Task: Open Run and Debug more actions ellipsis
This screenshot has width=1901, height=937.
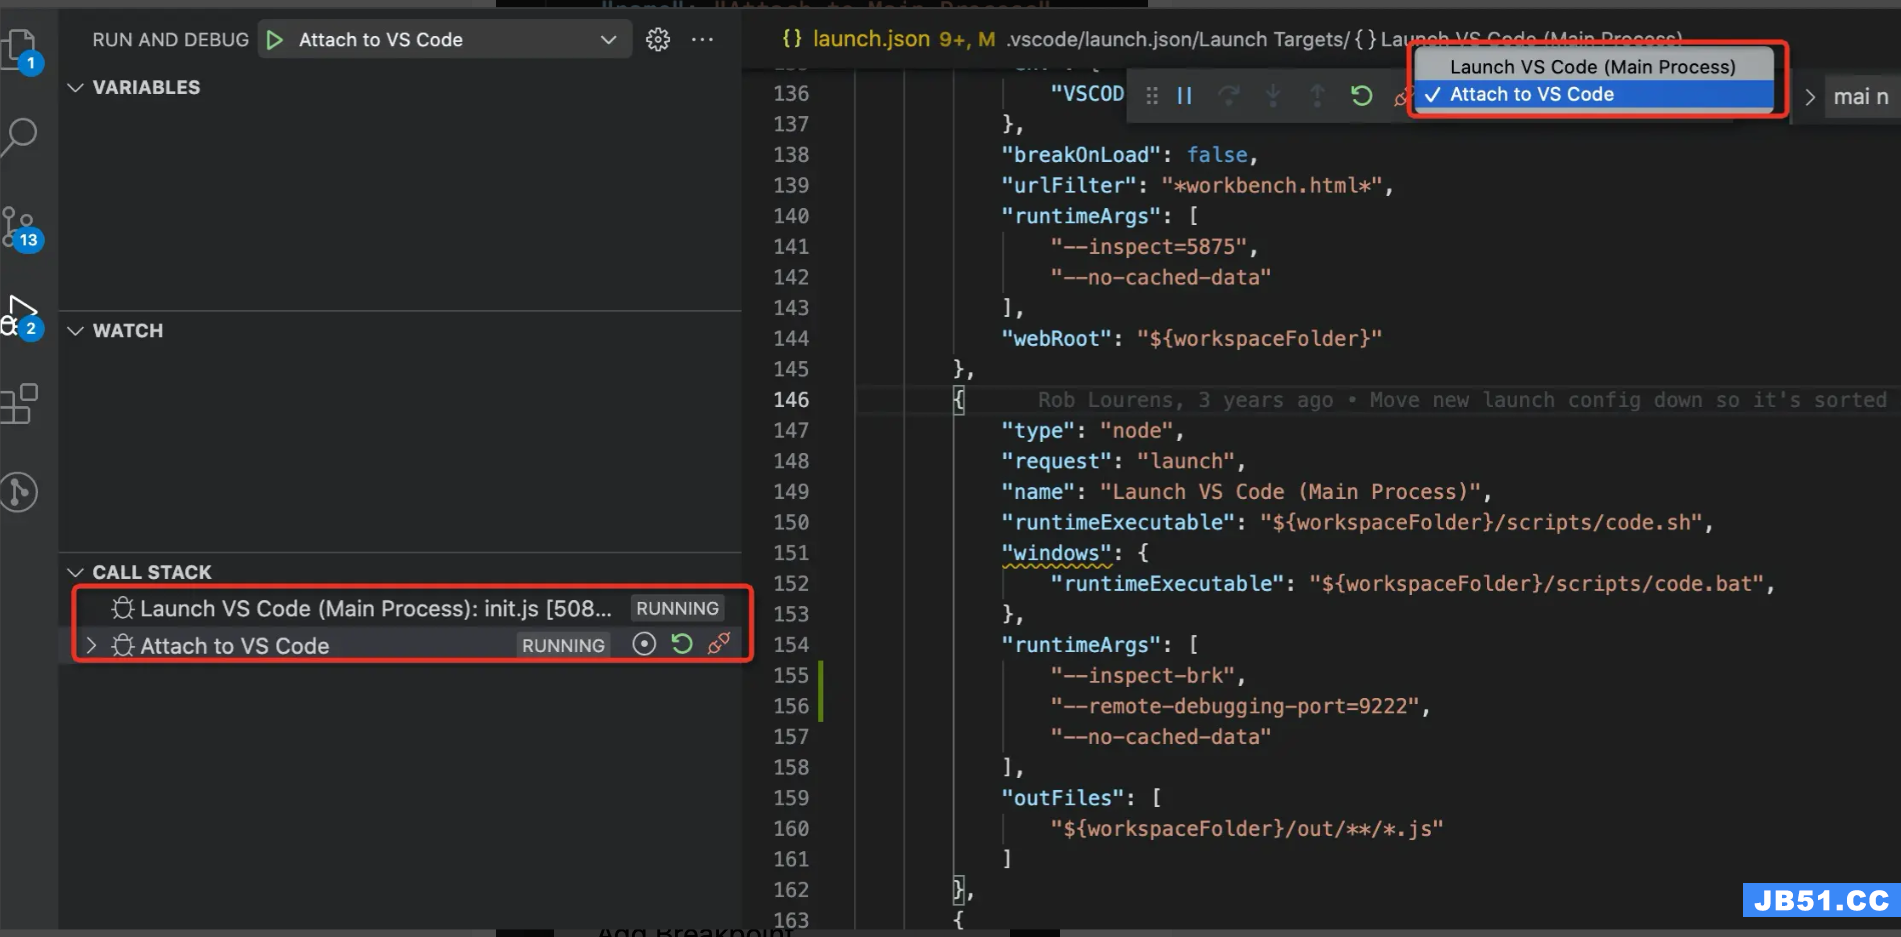Action: point(702,40)
